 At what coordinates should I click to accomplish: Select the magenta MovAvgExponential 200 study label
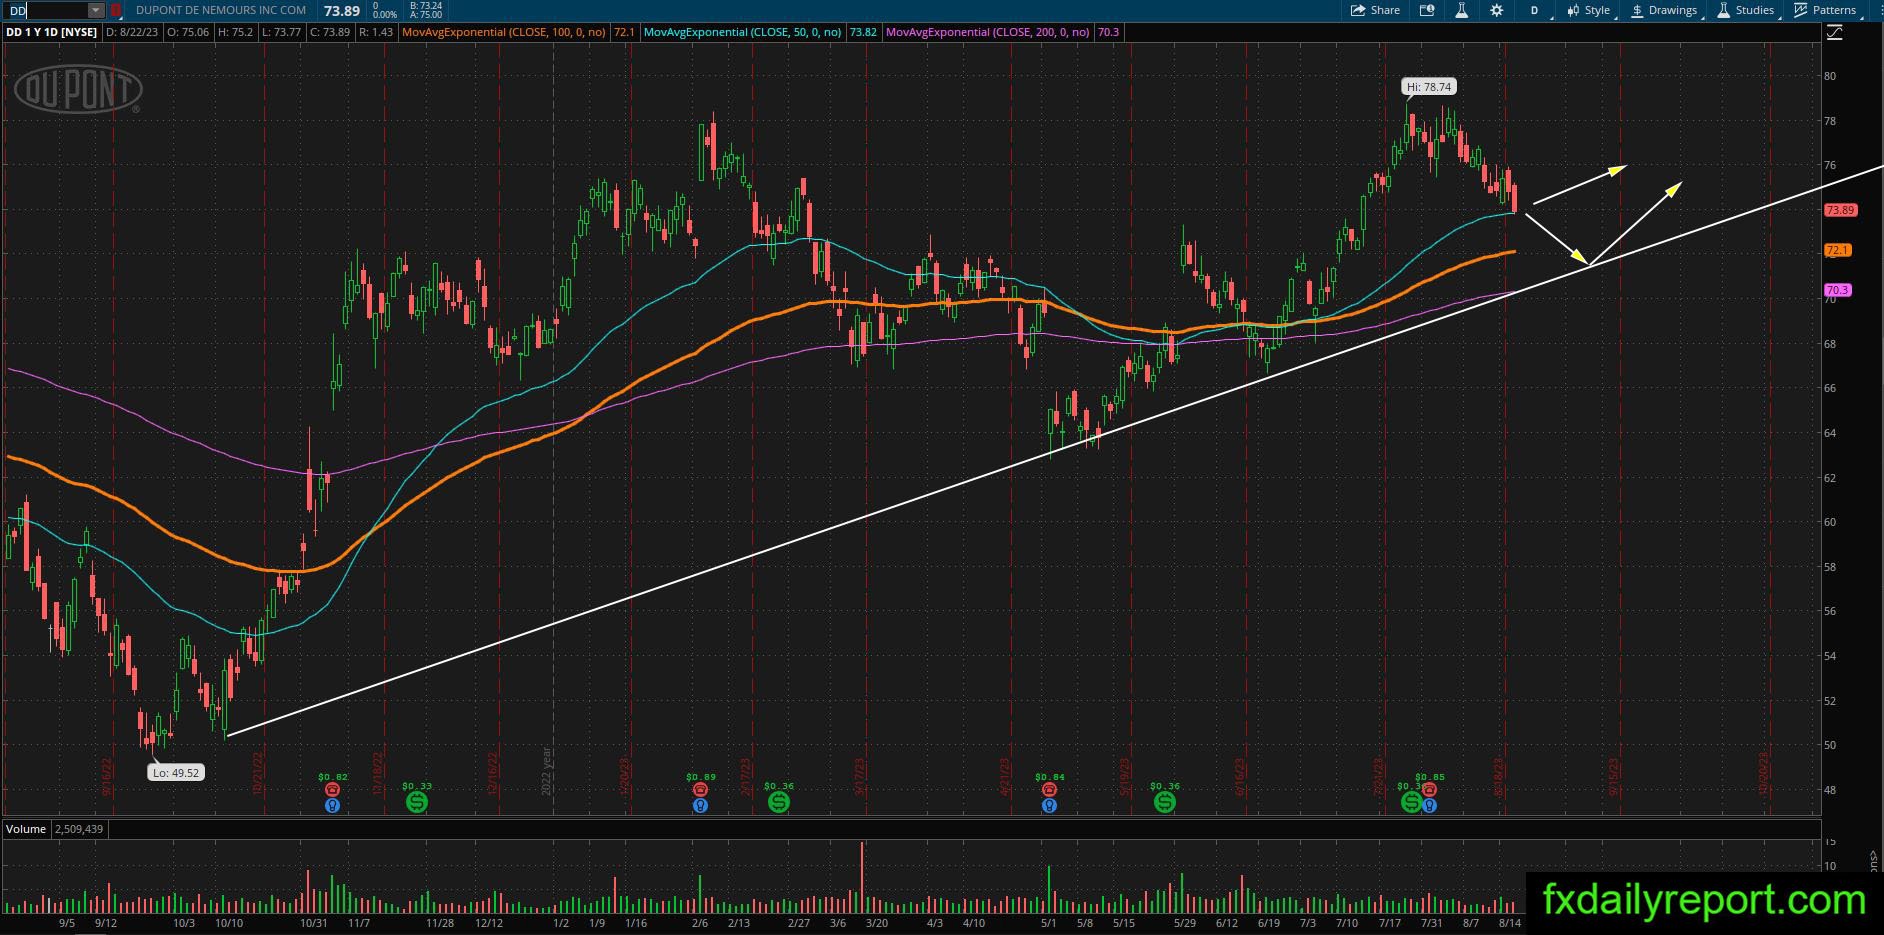coord(988,32)
